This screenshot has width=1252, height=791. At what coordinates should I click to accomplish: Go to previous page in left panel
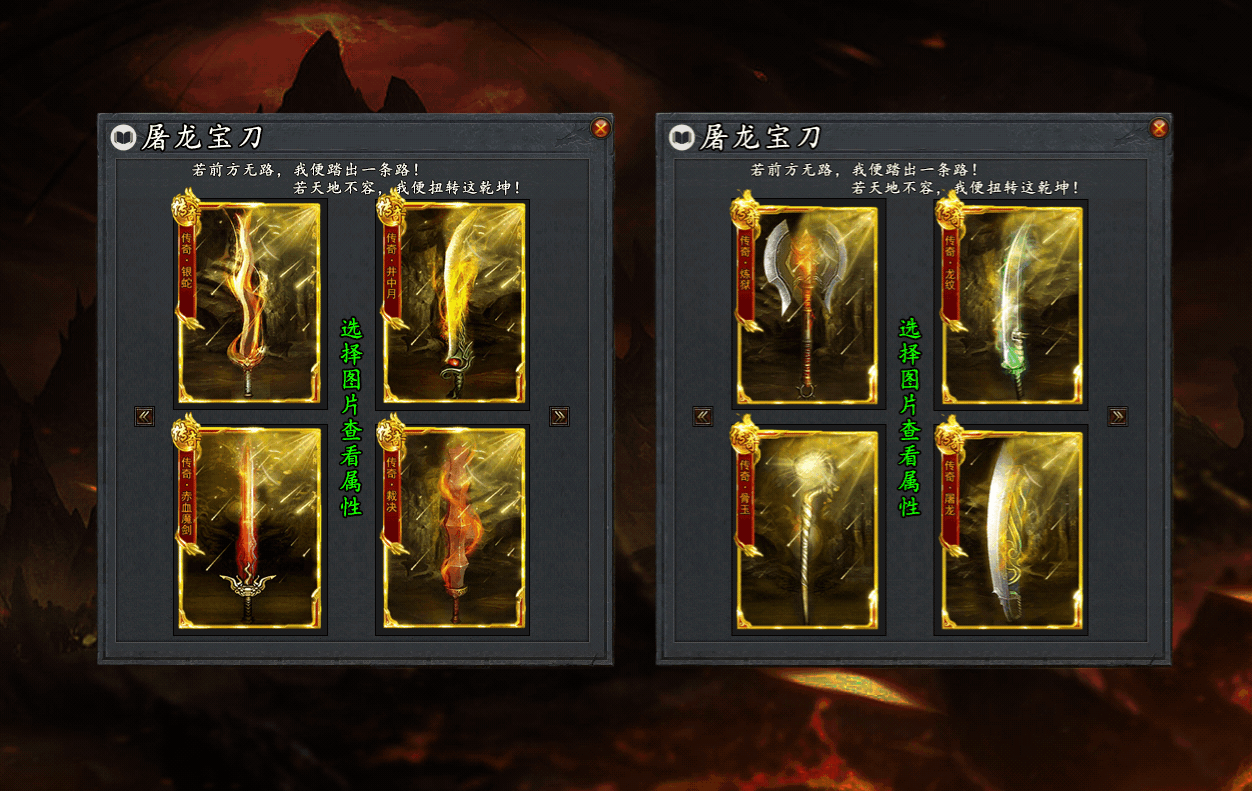pyautogui.click(x=145, y=416)
